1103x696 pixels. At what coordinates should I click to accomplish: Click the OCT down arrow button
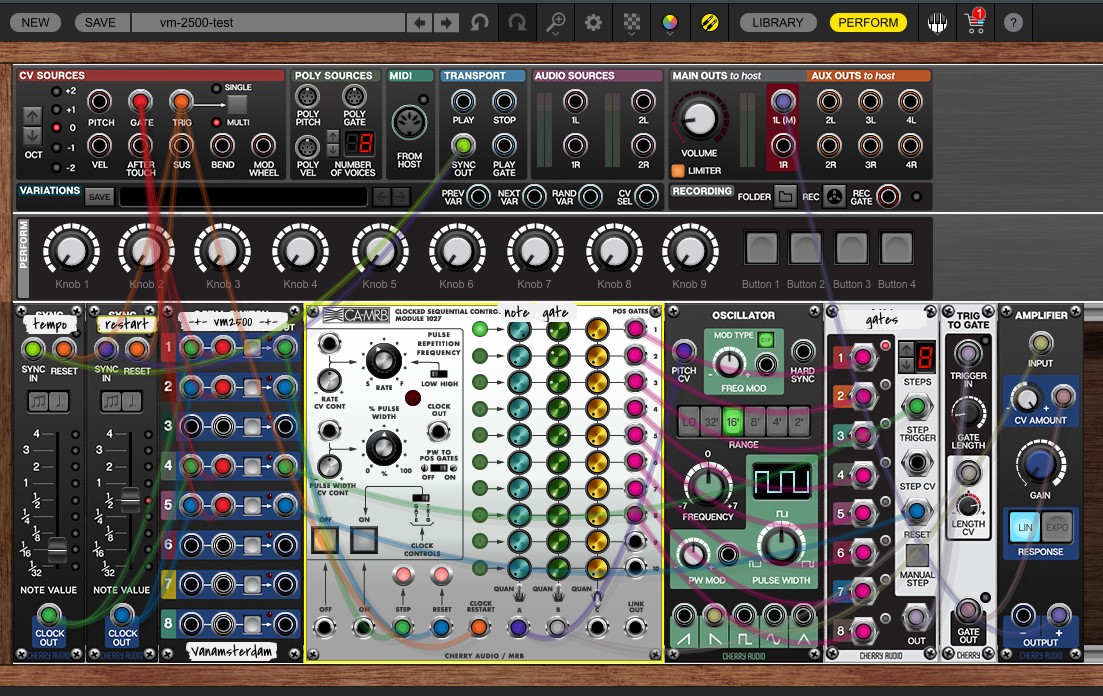pos(32,136)
